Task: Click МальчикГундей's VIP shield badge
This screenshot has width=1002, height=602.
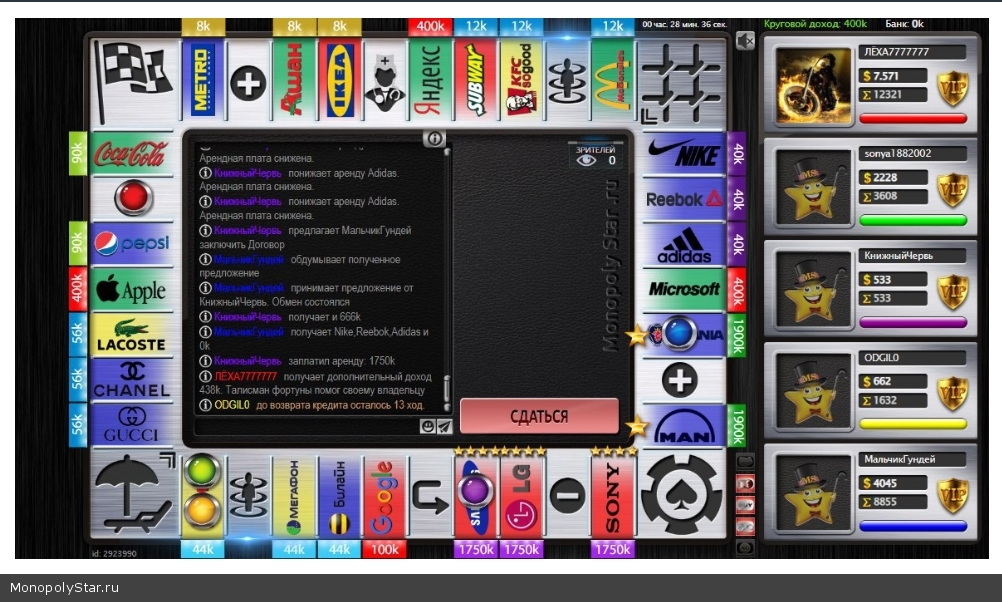Action: tap(952, 496)
